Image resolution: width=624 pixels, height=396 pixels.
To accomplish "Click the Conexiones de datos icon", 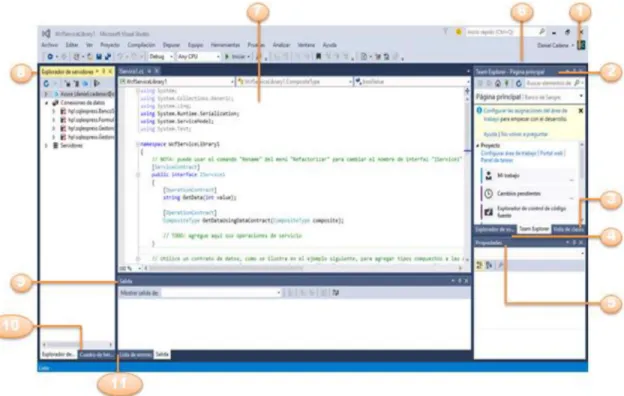I will click(x=56, y=103).
